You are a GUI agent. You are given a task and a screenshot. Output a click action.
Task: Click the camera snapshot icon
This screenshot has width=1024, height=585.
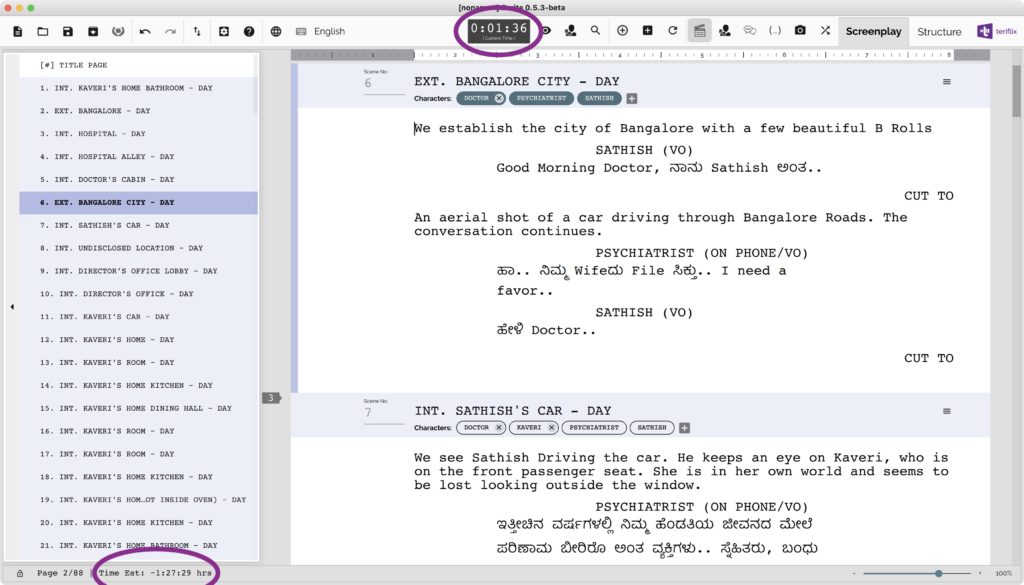(800, 31)
